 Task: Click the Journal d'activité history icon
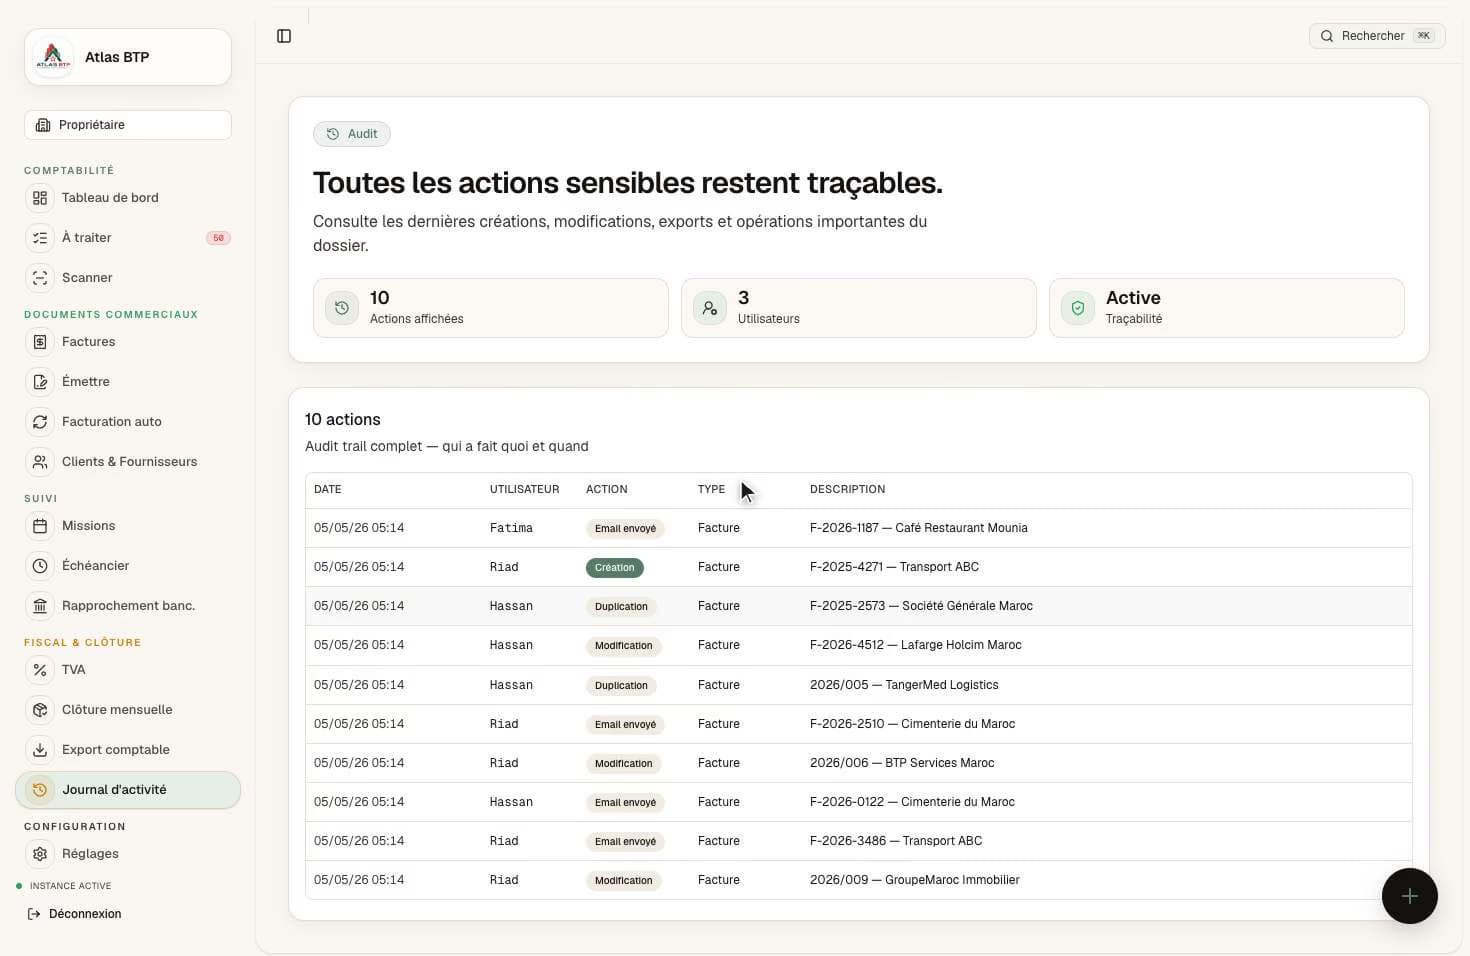(40, 790)
